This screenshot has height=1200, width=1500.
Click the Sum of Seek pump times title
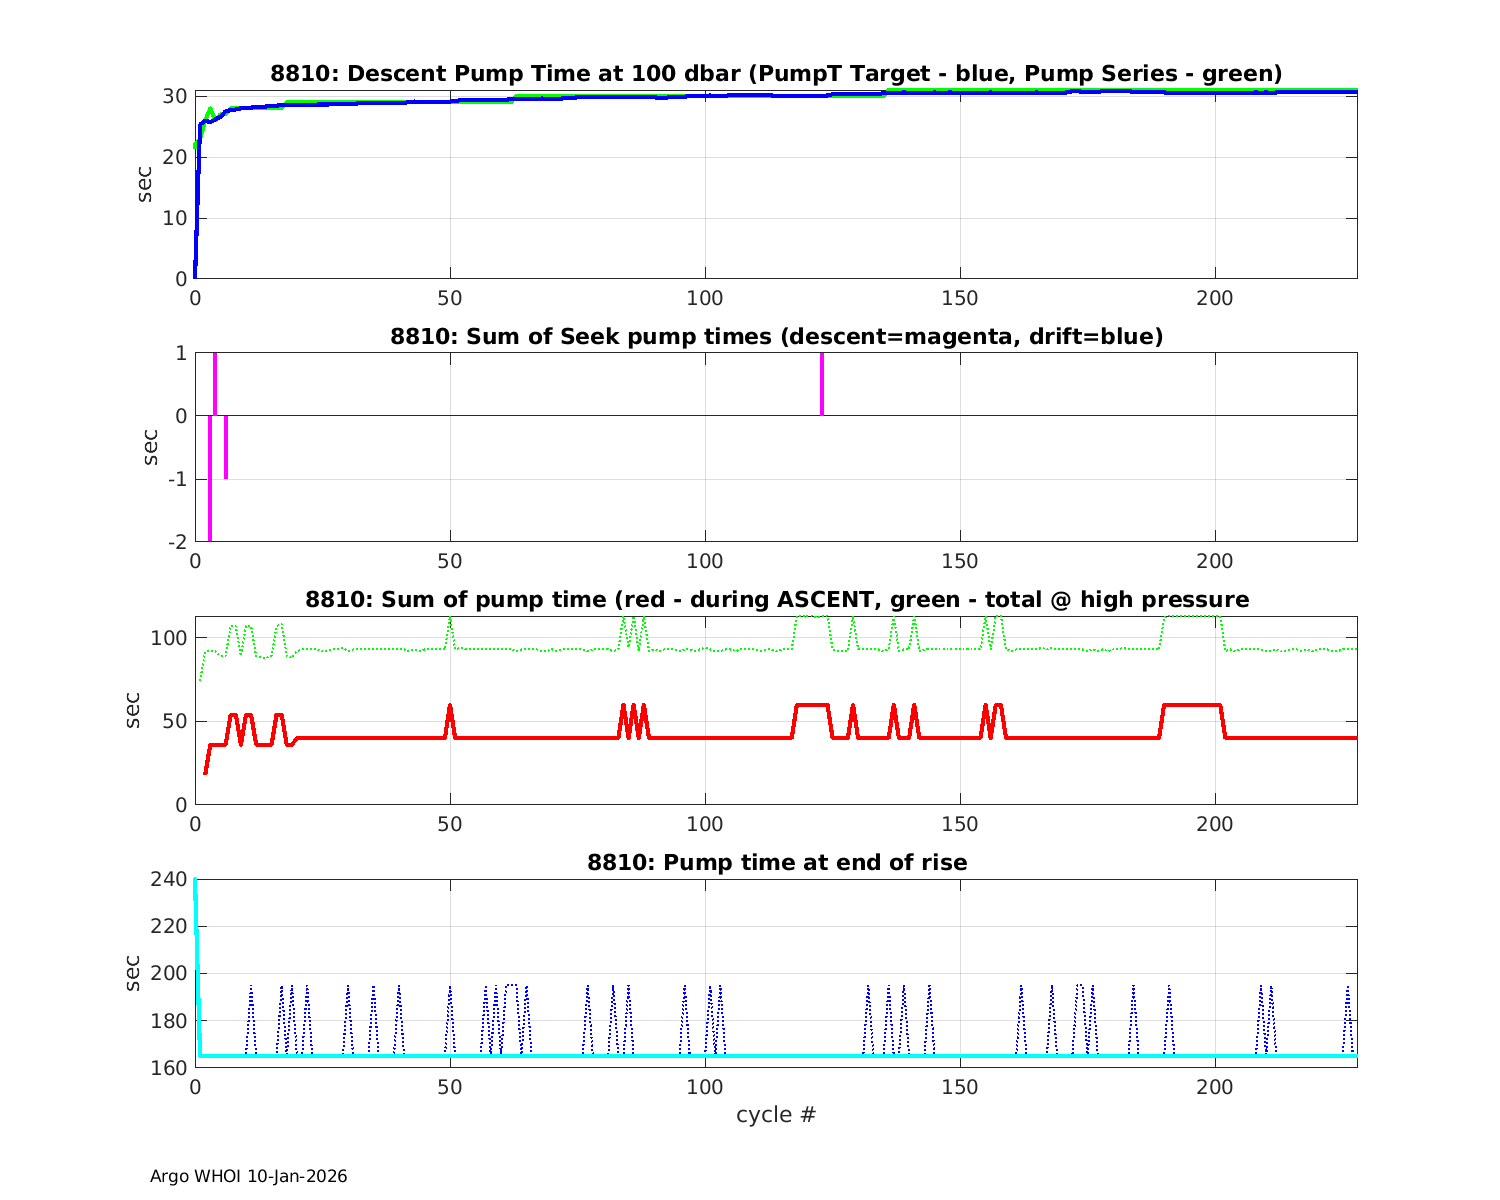click(776, 337)
